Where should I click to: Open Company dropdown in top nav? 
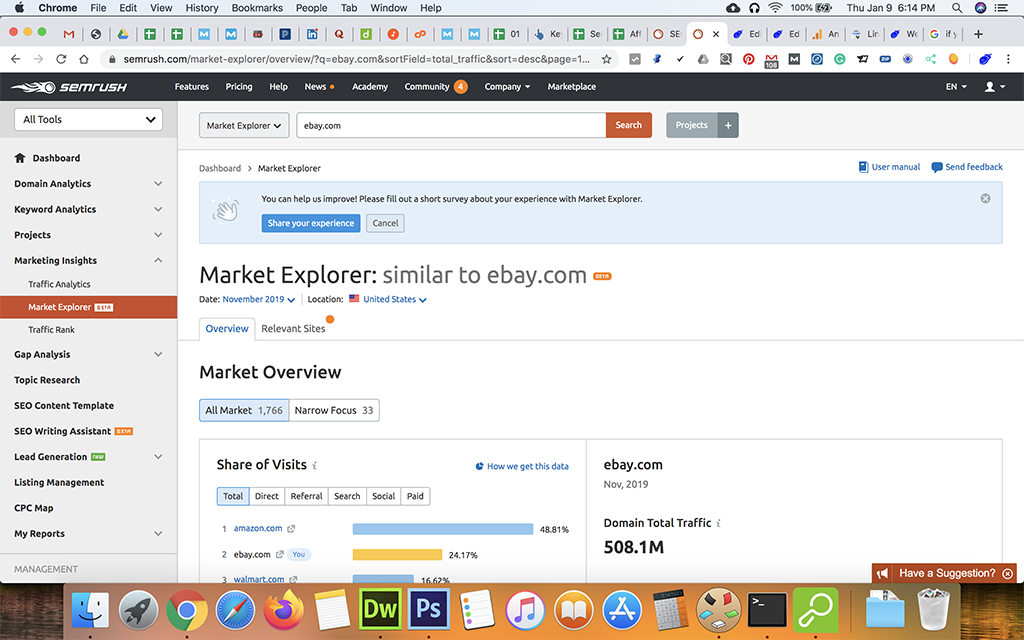coord(507,86)
